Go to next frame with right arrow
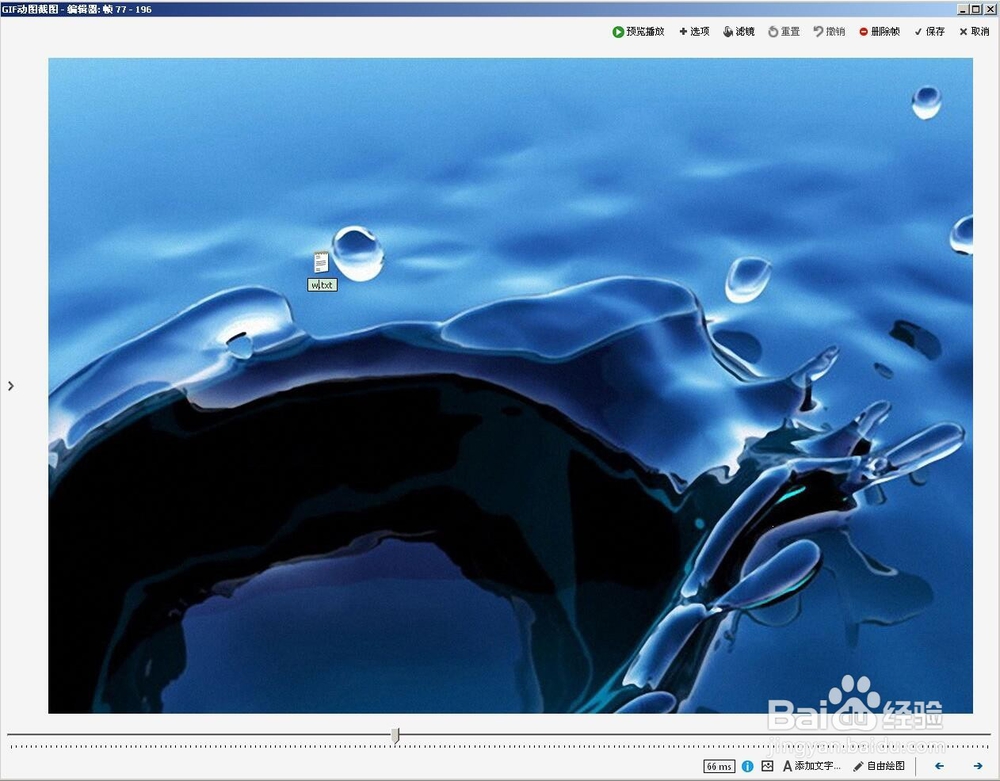The height and width of the screenshot is (781, 1000). point(978,766)
